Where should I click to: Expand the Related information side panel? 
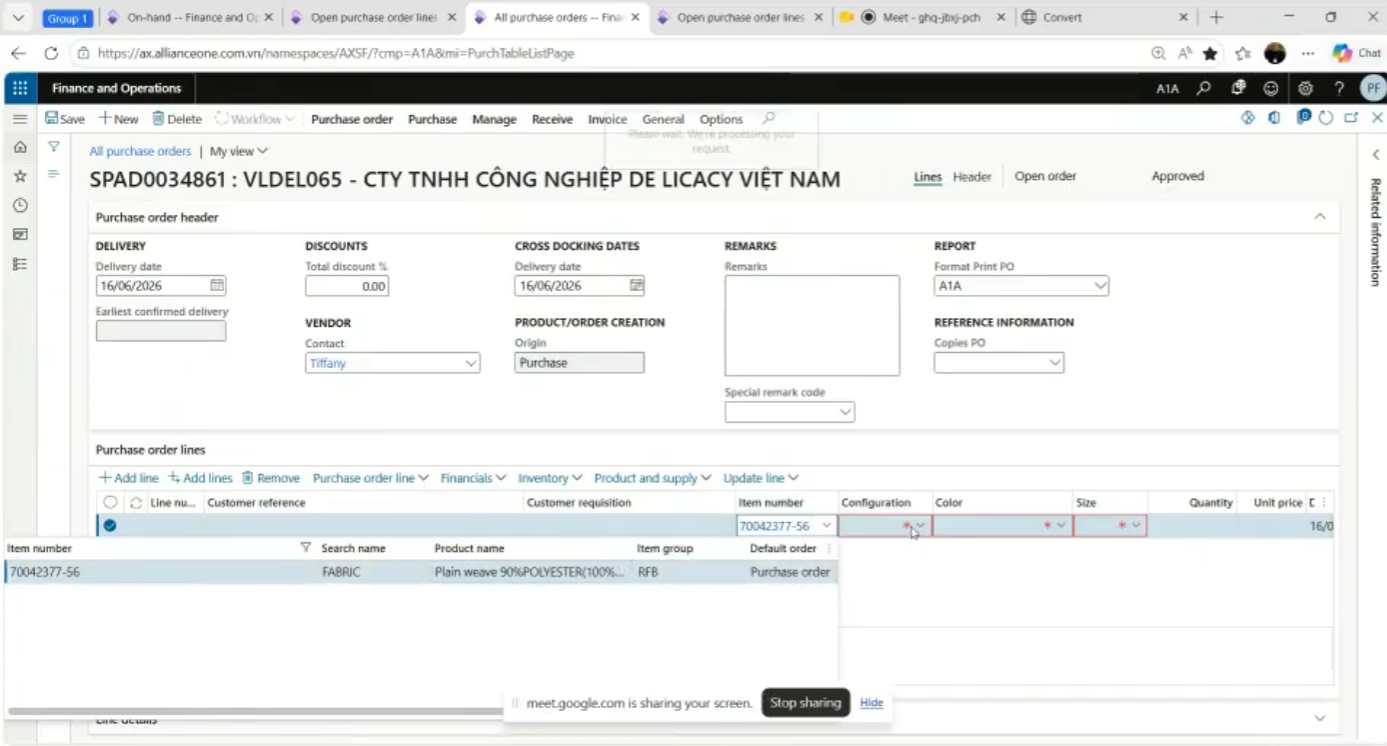point(1376,155)
